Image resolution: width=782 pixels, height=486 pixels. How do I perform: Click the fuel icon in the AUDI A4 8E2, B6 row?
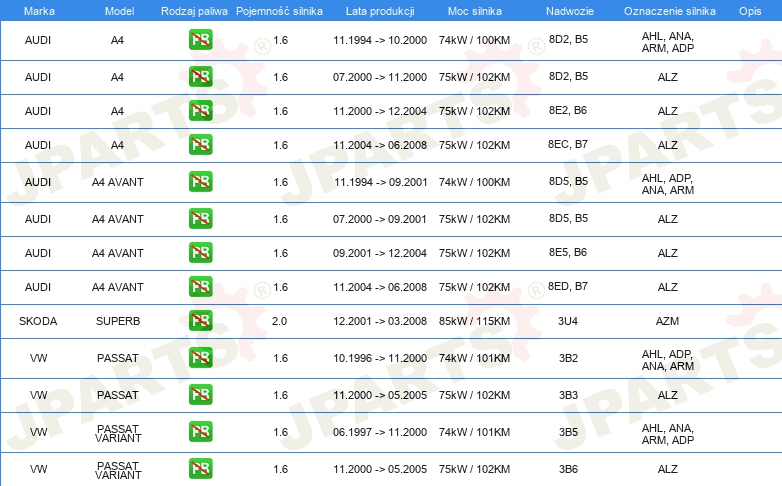coord(200,110)
